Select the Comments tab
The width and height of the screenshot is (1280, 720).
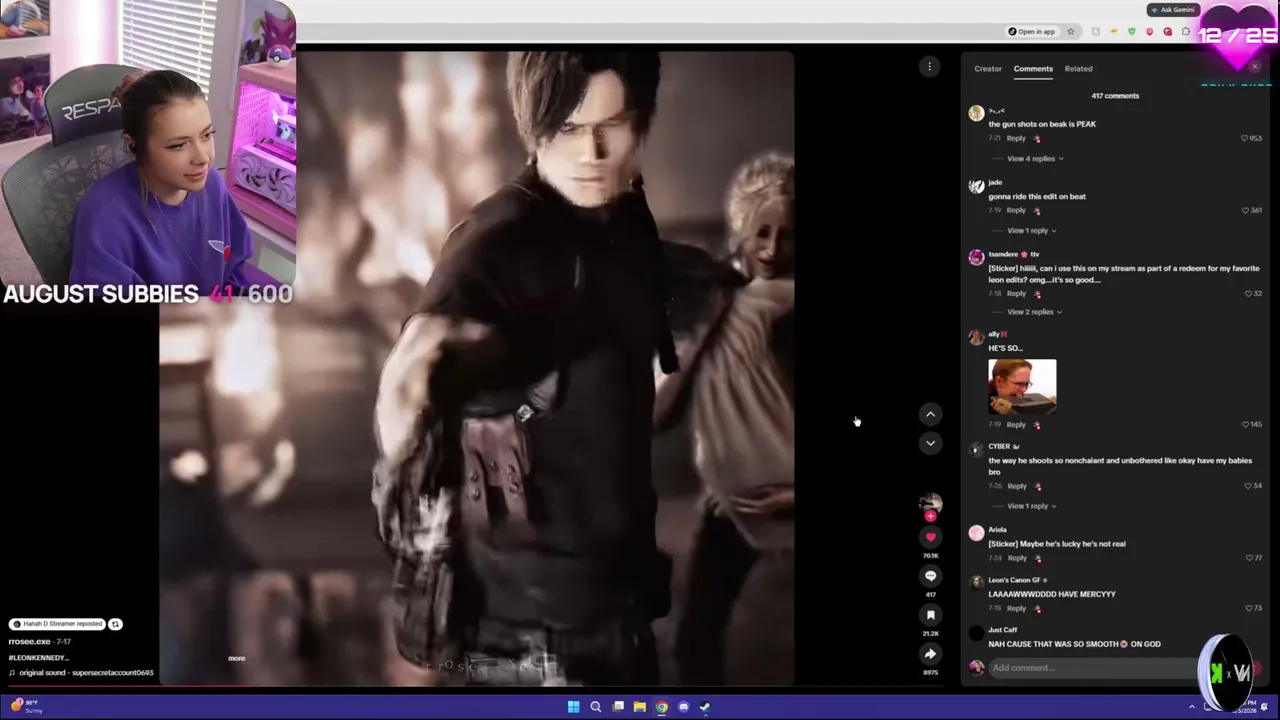1033,69
